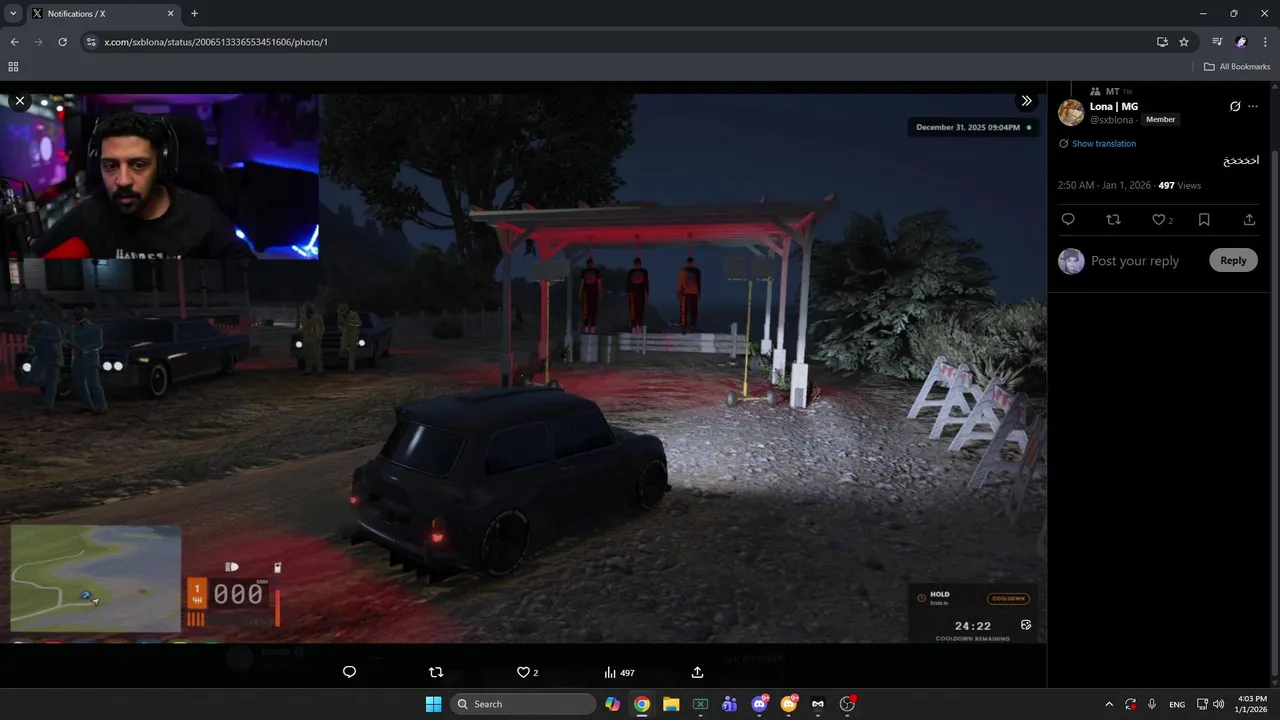The height and width of the screenshot is (720, 1280).
Task: Open the @sxblona handle link
Action: [1111, 120]
